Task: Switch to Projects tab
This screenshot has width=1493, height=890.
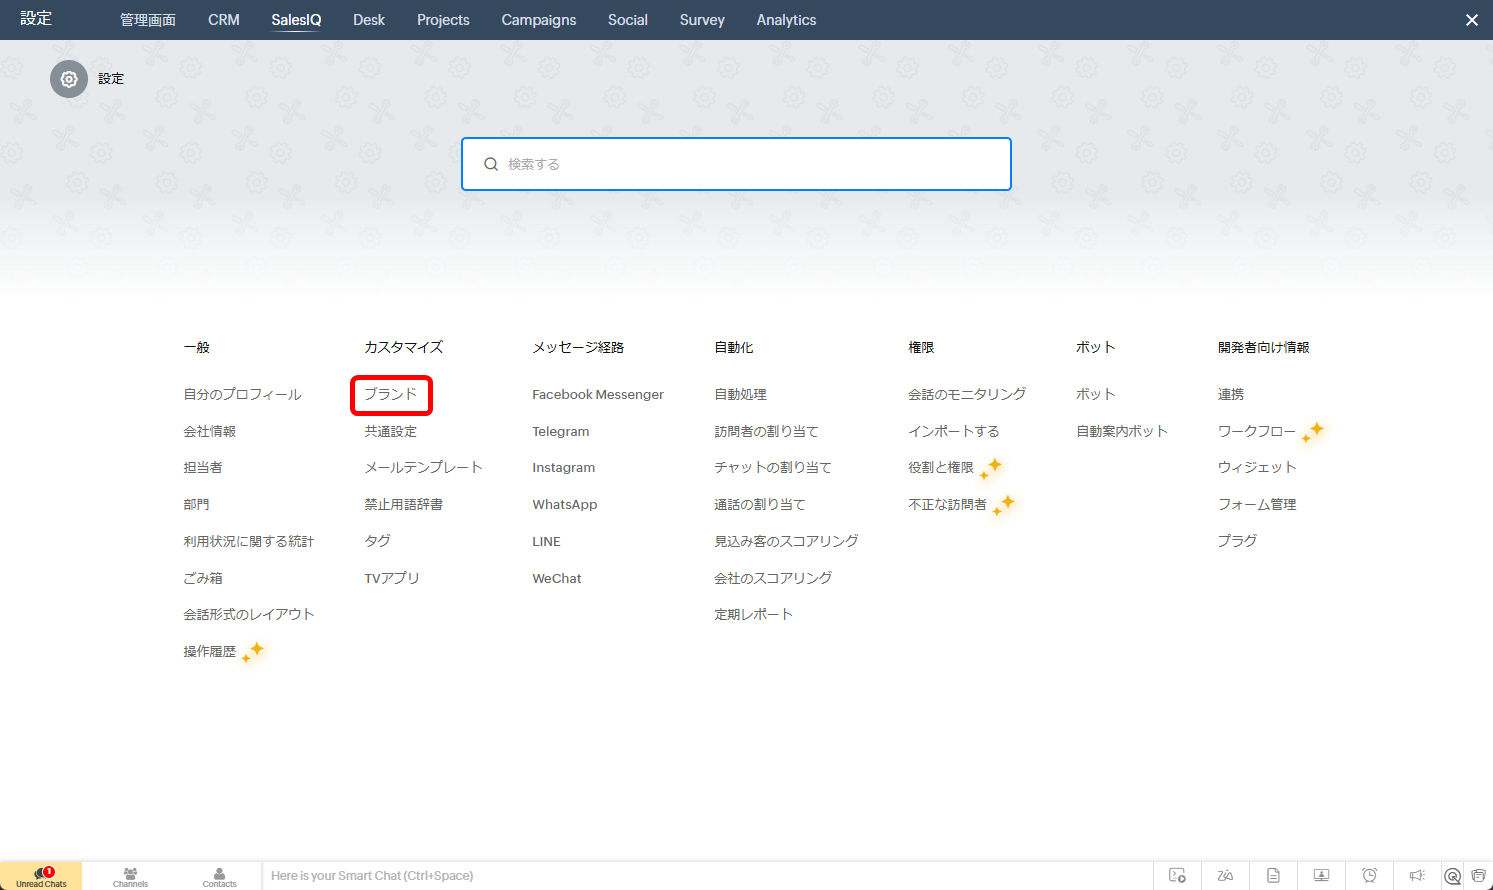Action: click(443, 20)
